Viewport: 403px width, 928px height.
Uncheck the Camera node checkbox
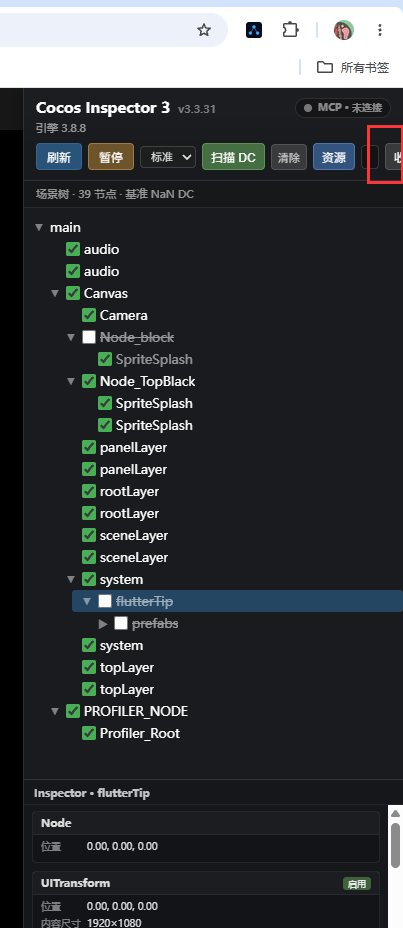tap(89, 315)
